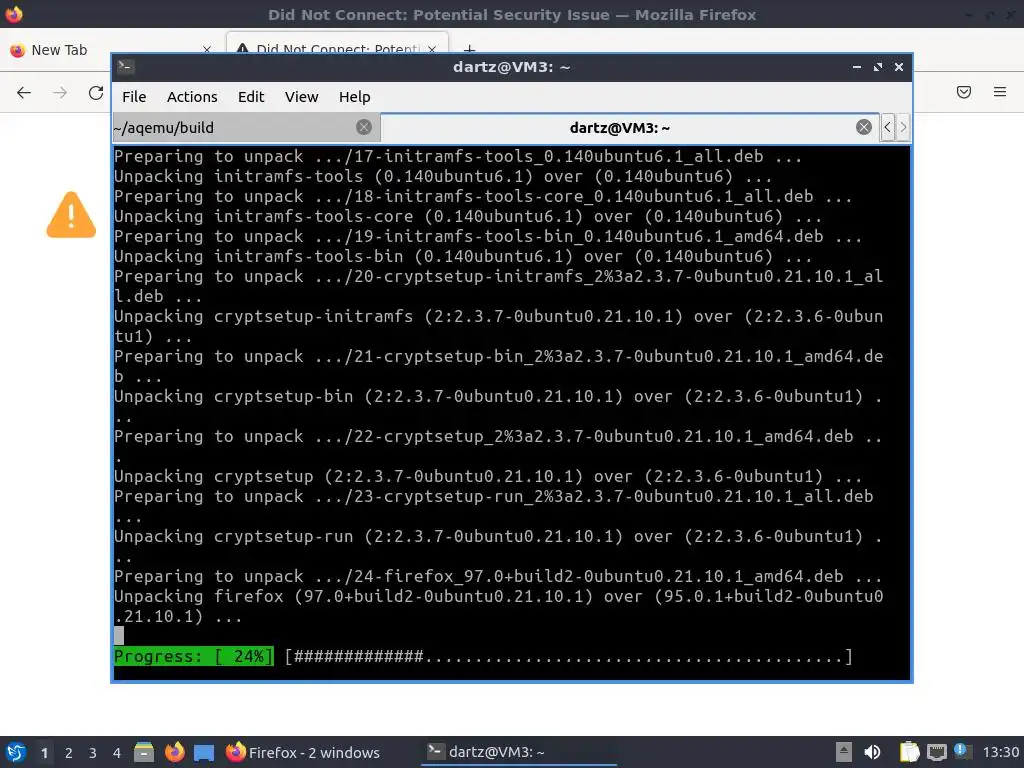Screen dimensions: 1024x768
Task: Click the hash-mark progress bar in terminal
Action: (569, 656)
